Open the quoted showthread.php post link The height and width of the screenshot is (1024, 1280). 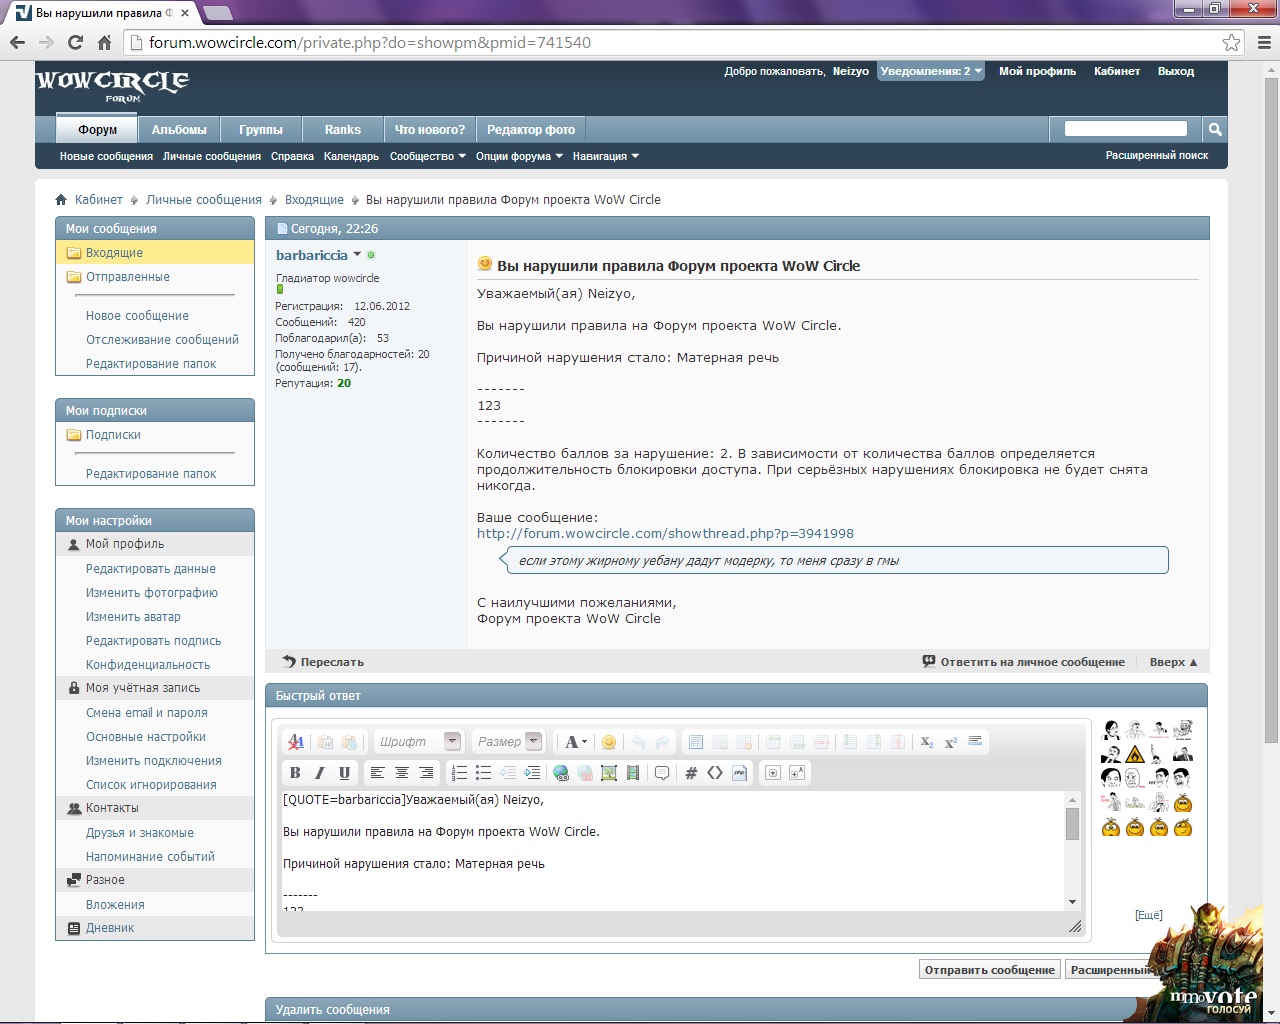pos(665,534)
